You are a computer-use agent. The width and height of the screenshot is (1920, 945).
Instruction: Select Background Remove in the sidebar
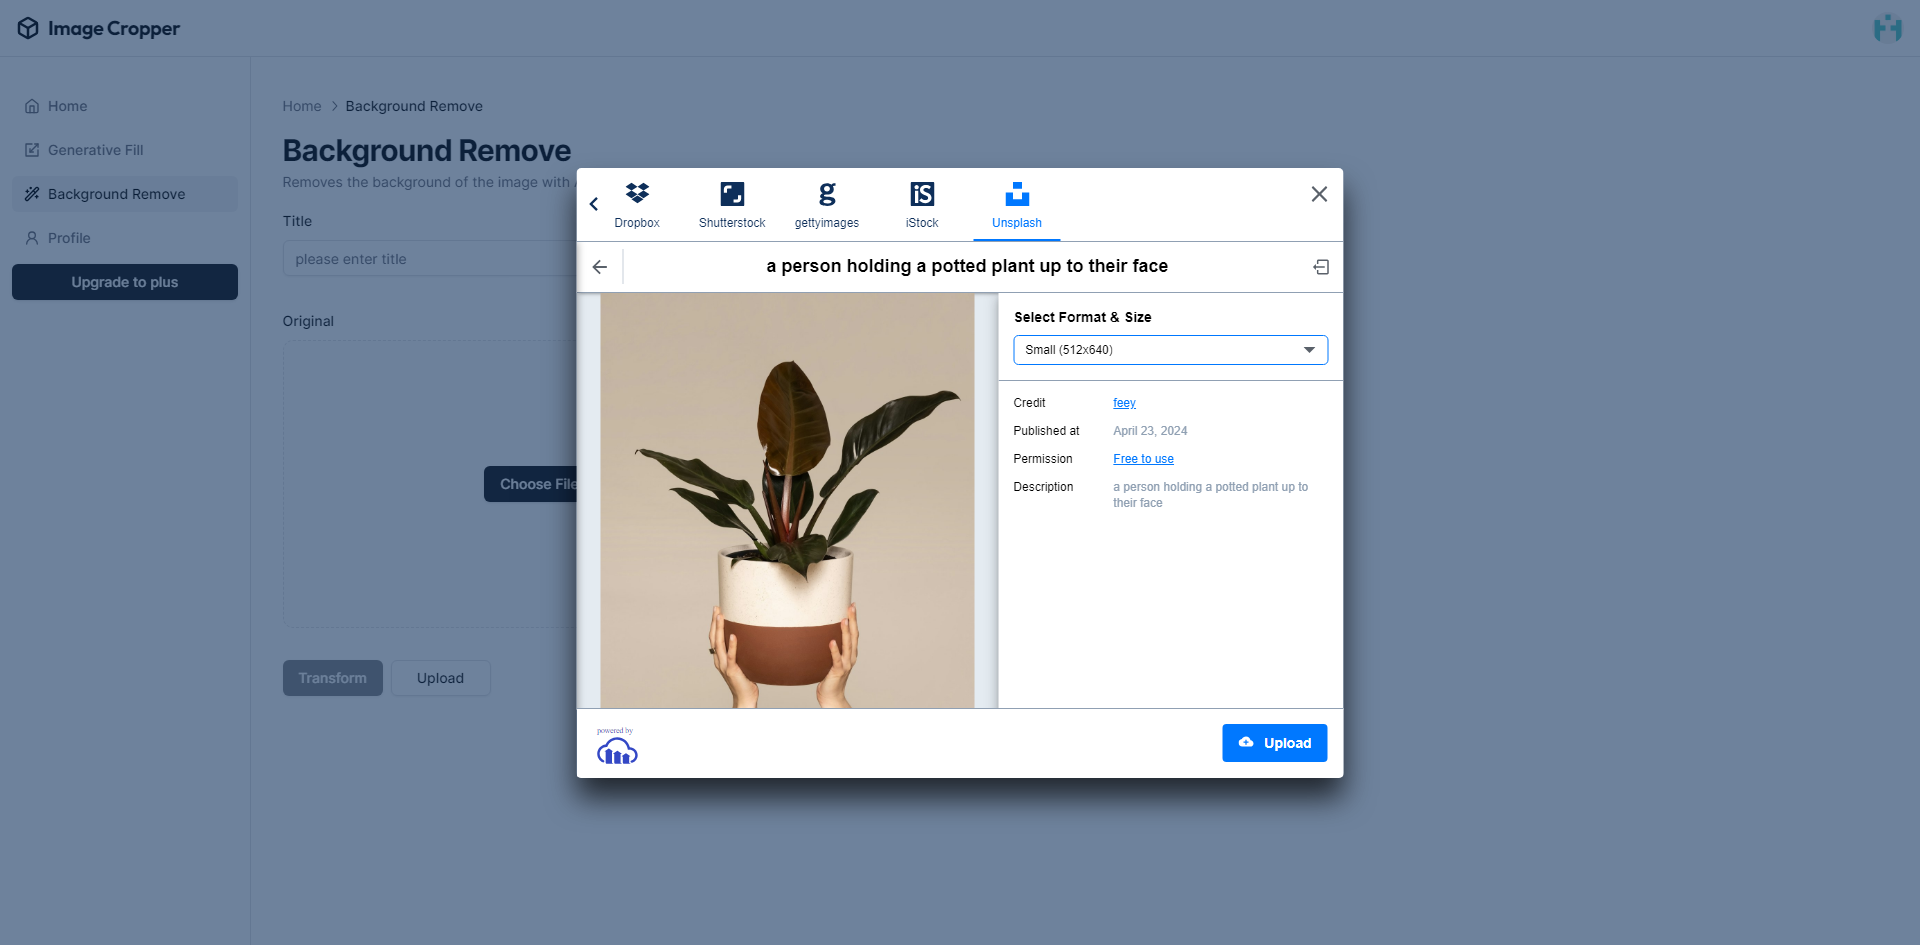[125, 194]
